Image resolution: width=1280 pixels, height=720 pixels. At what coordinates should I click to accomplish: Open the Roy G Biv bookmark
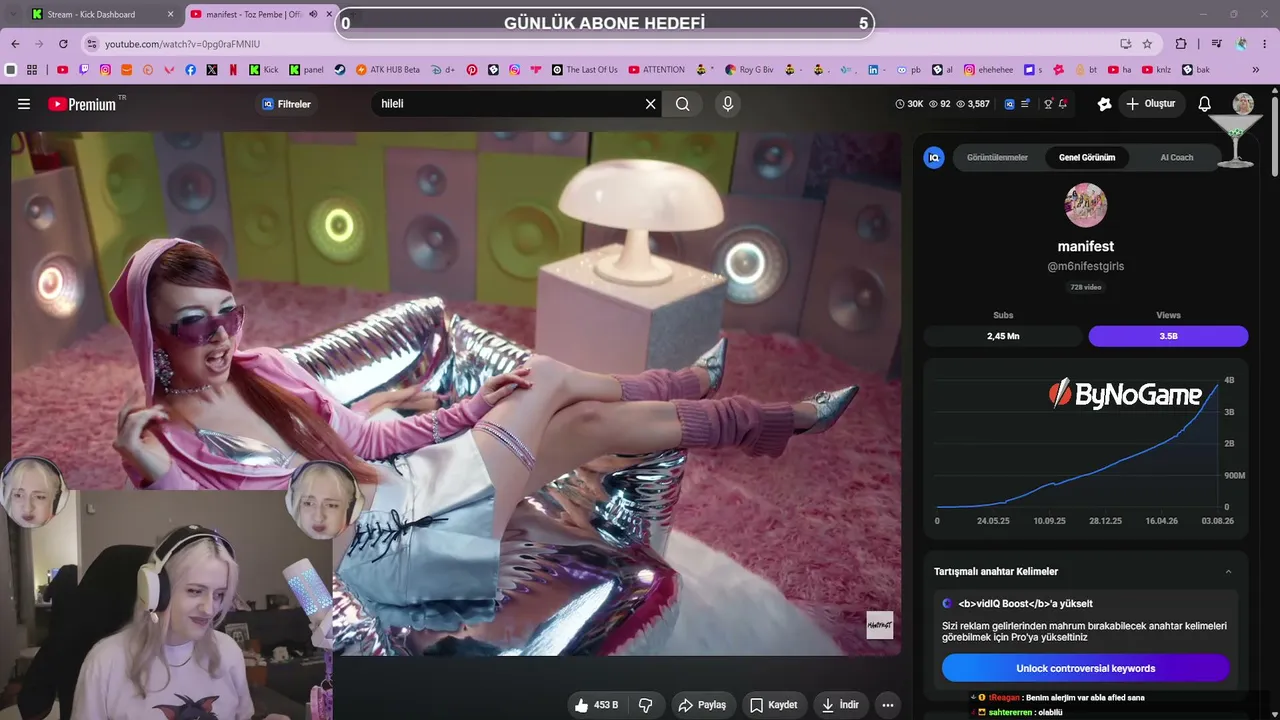(748, 70)
